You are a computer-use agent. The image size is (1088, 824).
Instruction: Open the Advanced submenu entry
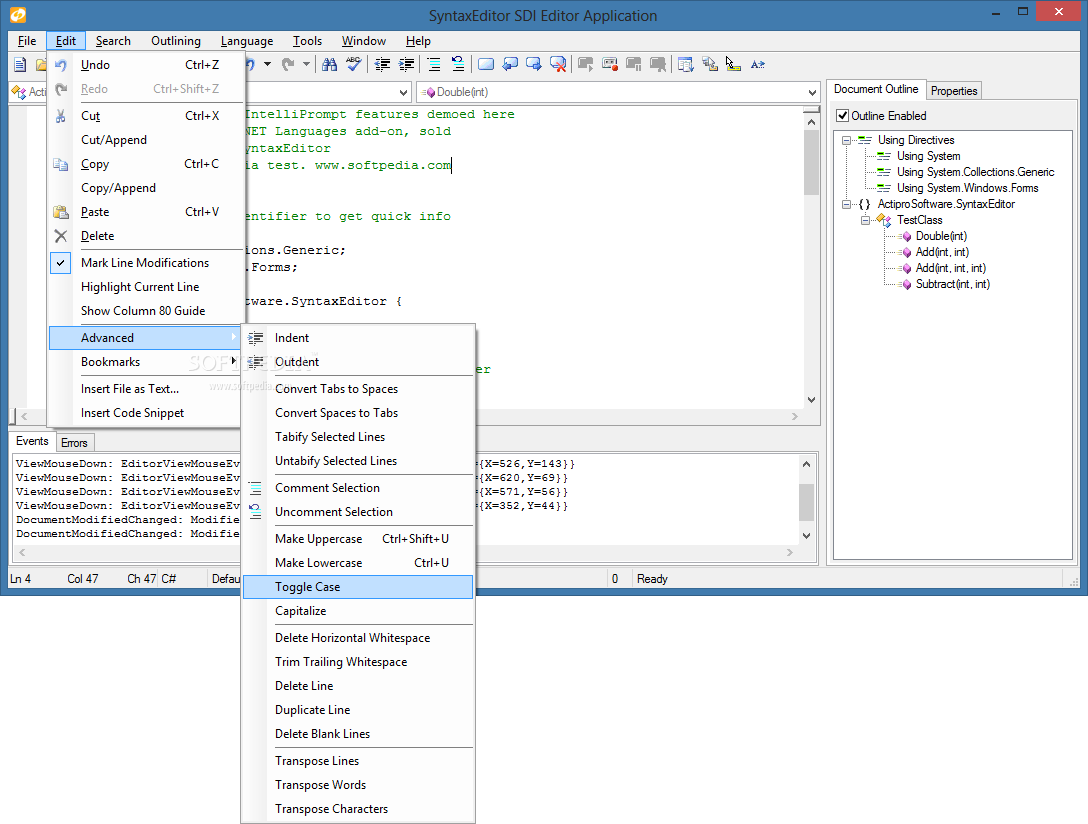click(x=146, y=338)
